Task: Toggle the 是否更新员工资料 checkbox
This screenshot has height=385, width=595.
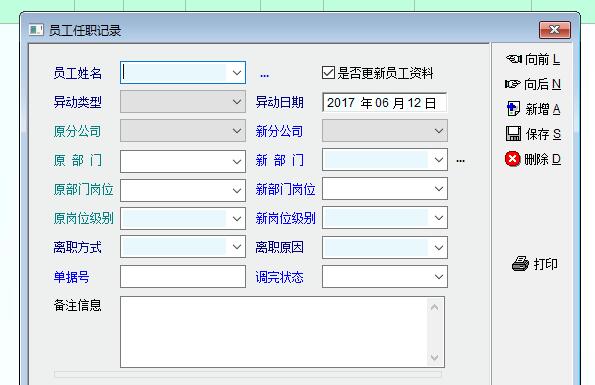Action: tap(328, 72)
